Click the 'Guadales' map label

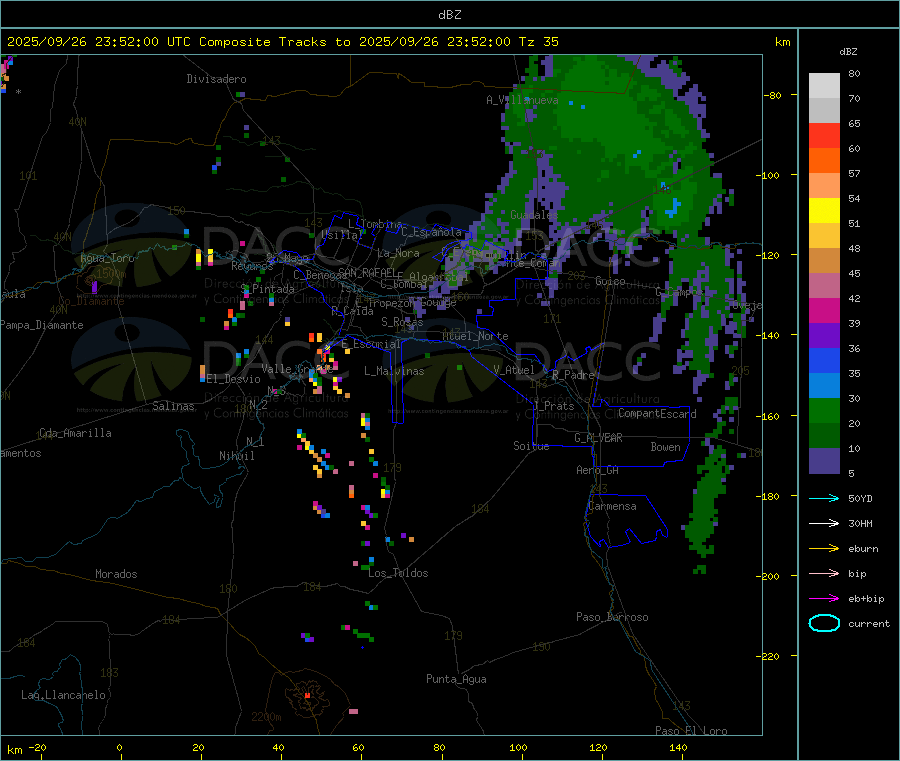coord(534,215)
